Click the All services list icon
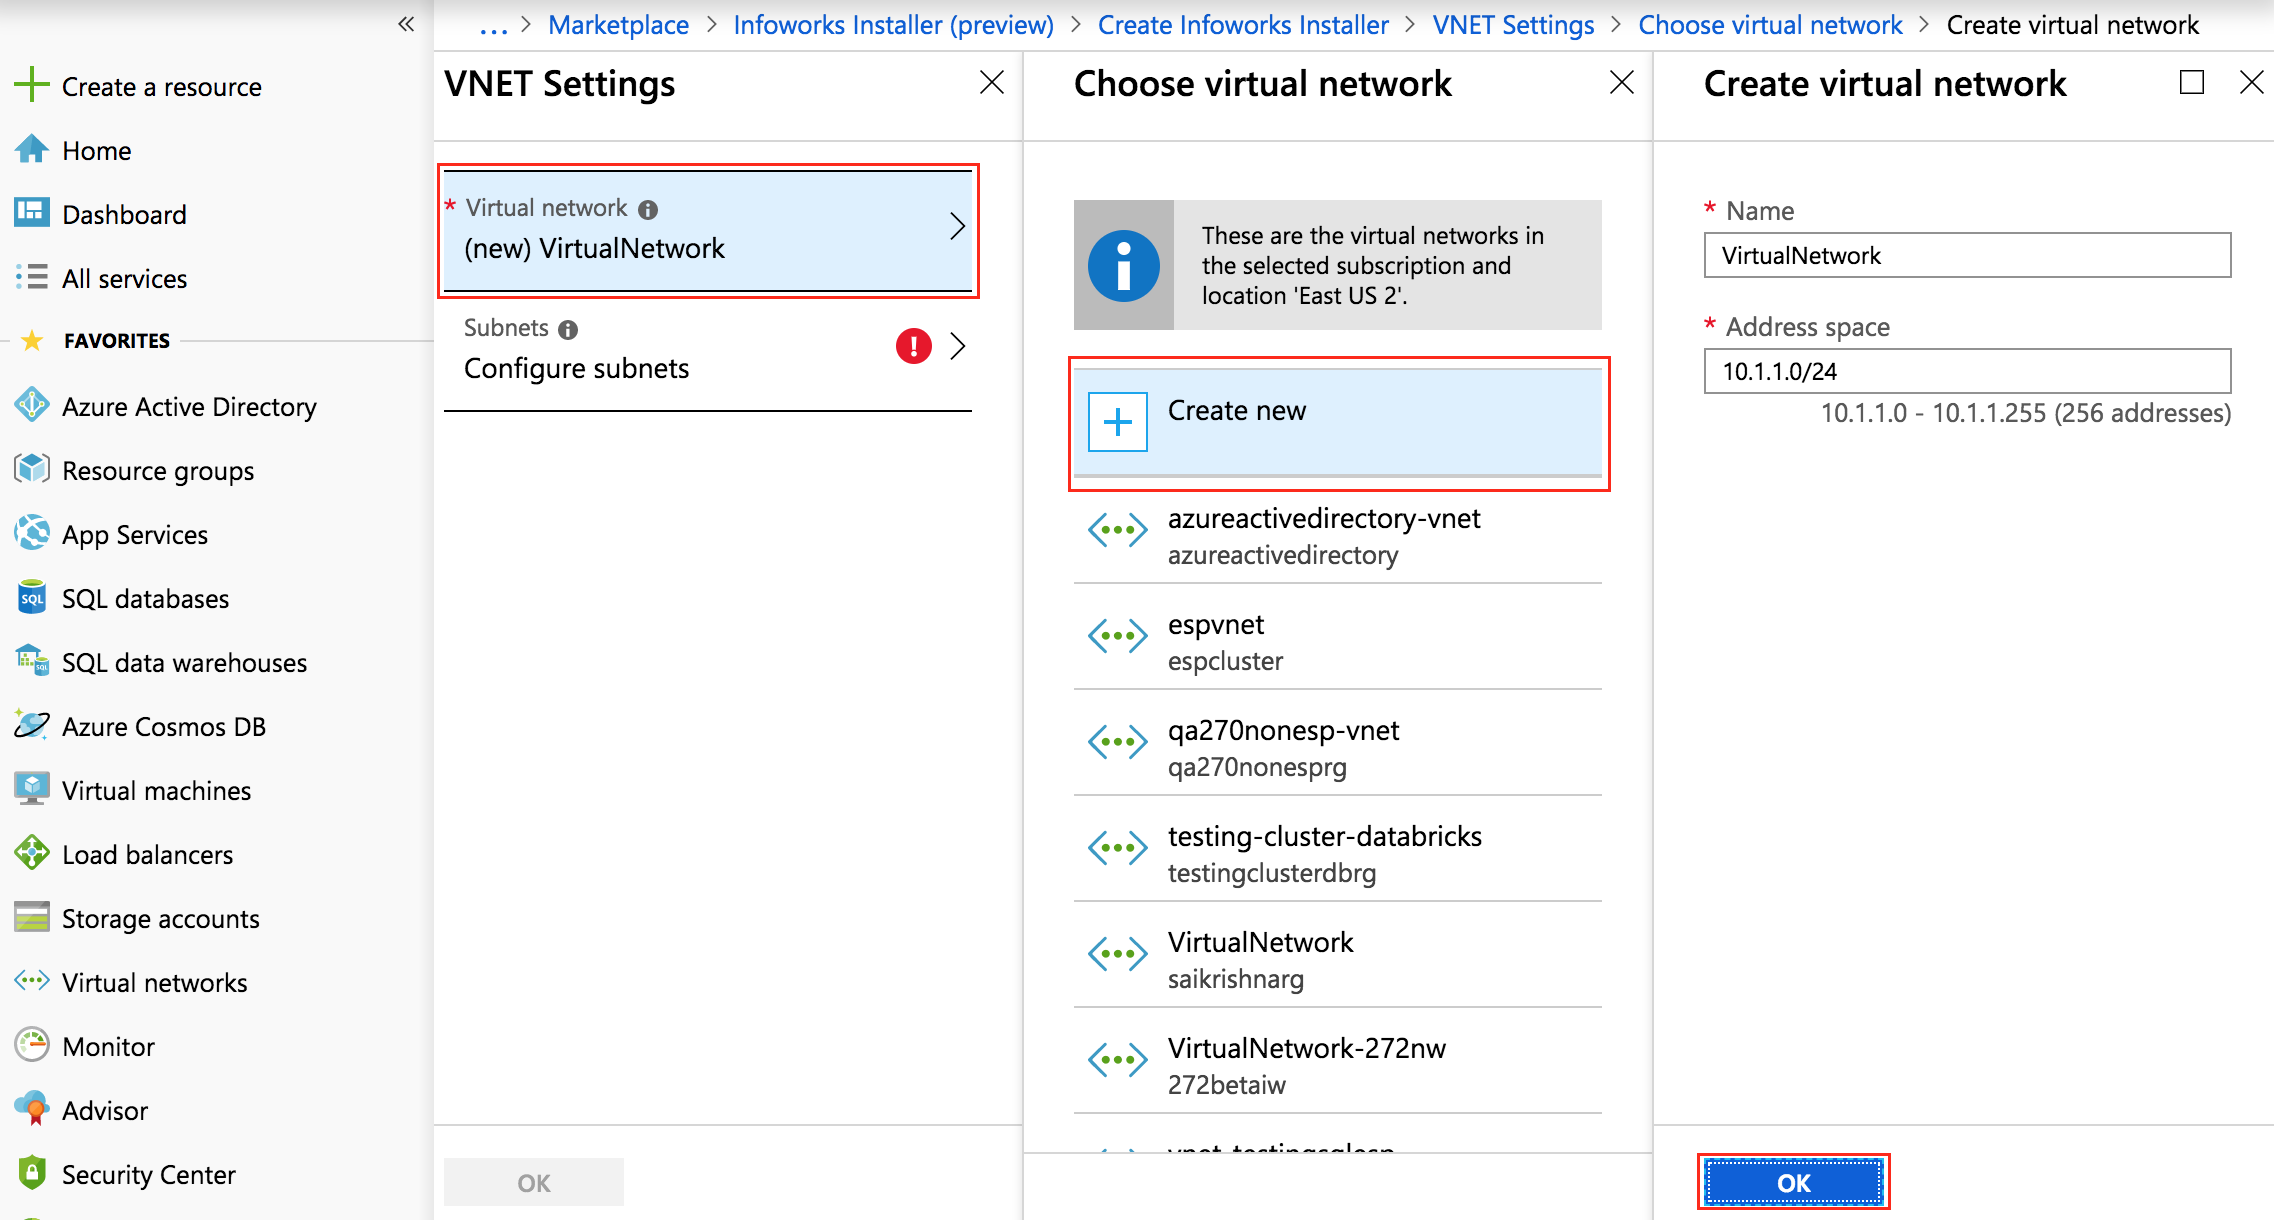This screenshot has height=1220, width=2274. click(x=32, y=277)
